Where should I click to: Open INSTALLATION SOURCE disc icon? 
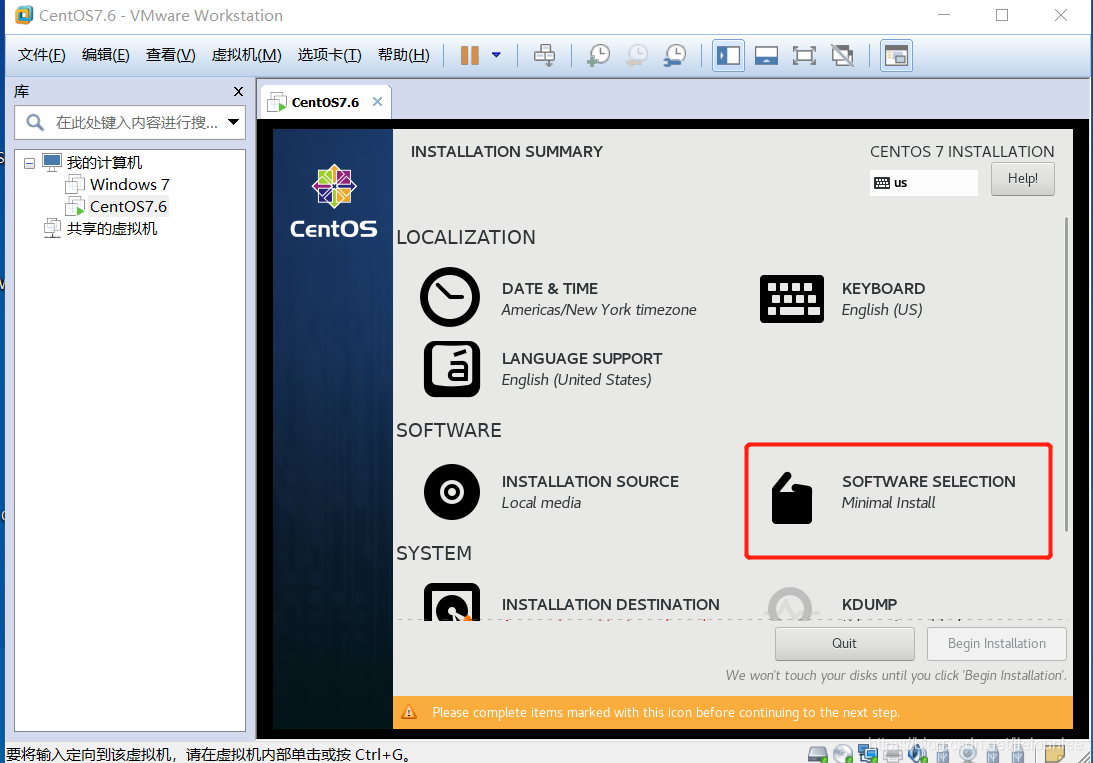tap(452, 492)
